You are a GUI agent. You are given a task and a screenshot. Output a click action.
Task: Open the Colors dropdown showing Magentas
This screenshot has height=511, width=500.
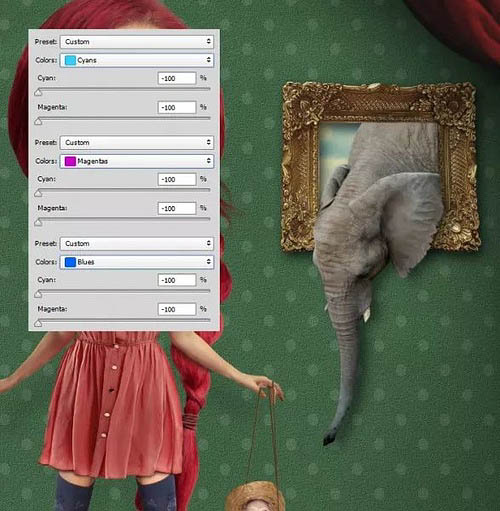(137, 161)
